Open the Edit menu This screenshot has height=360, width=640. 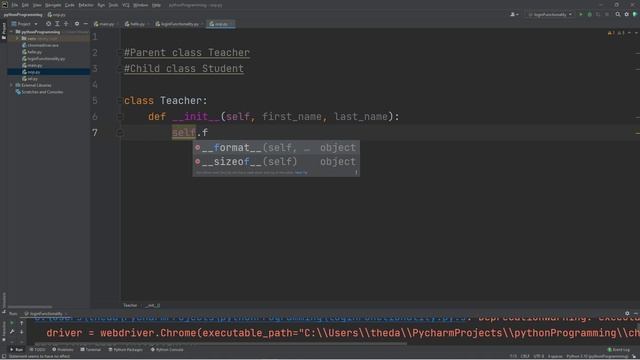25,5
